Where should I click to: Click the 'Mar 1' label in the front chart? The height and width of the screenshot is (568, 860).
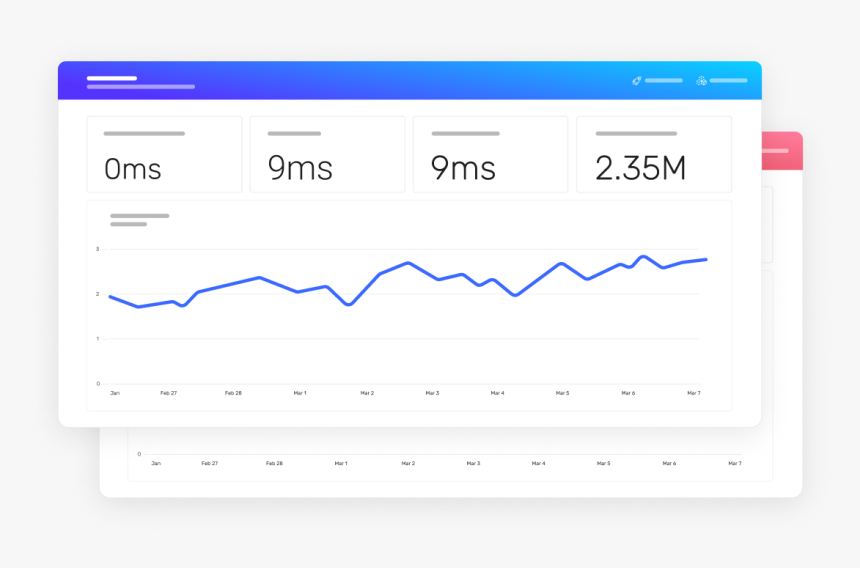pos(300,393)
